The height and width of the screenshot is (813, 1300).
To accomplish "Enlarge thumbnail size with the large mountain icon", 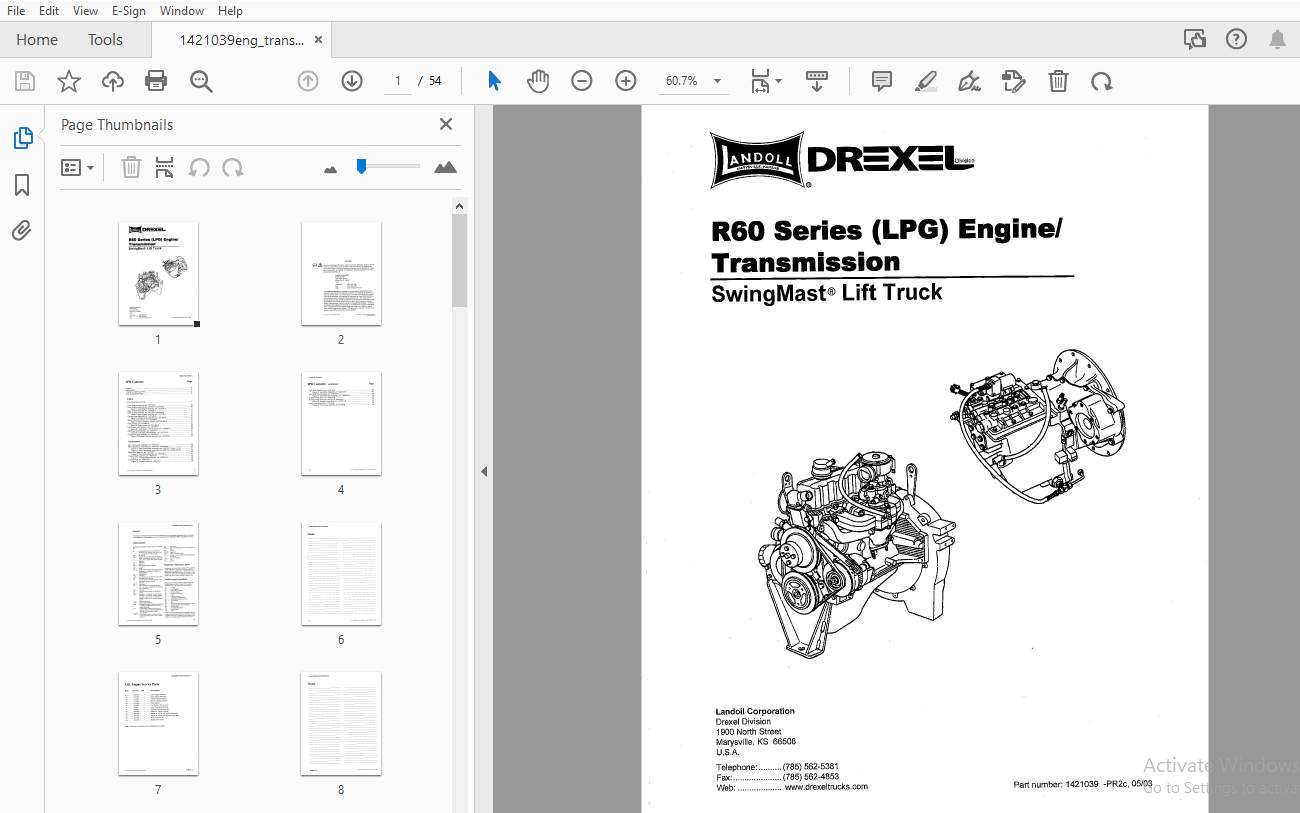I will click(446, 167).
